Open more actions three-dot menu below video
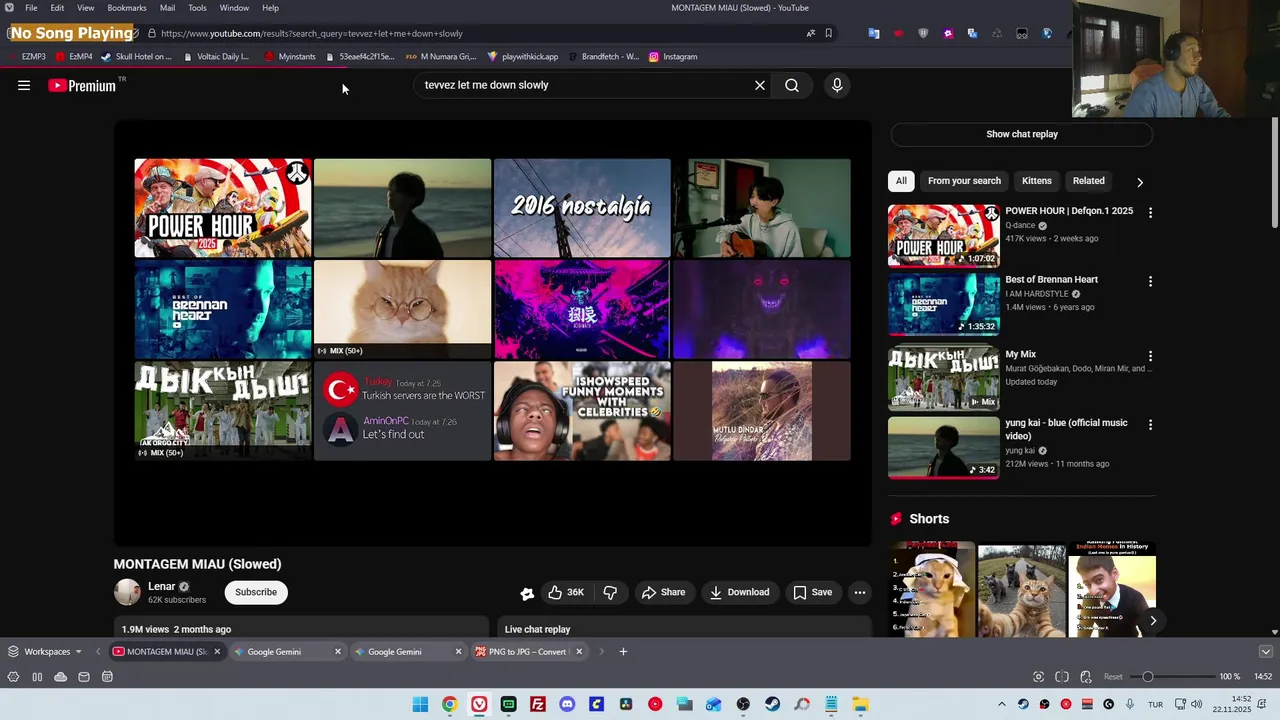The height and width of the screenshot is (720, 1280). point(859,592)
